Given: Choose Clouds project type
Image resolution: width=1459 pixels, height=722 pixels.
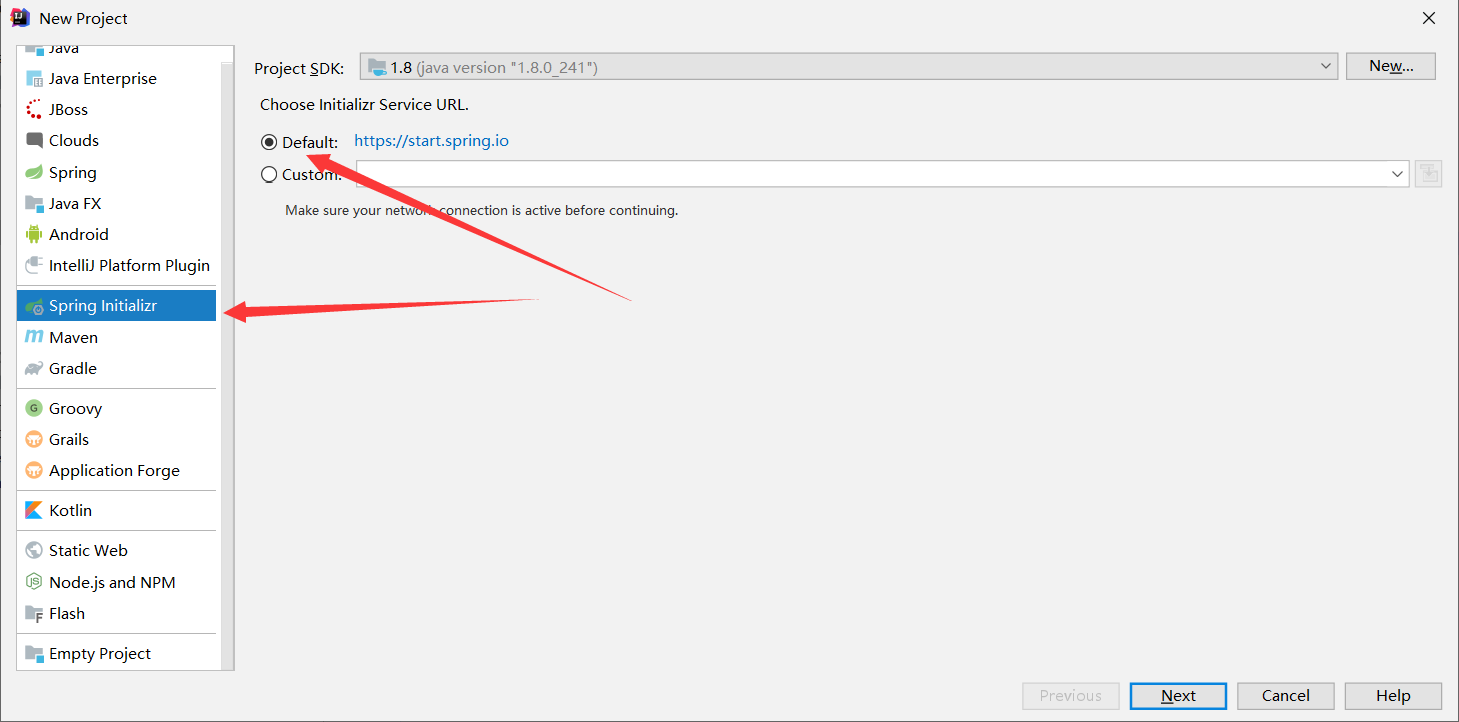Looking at the screenshot, I should click(x=116, y=141).
